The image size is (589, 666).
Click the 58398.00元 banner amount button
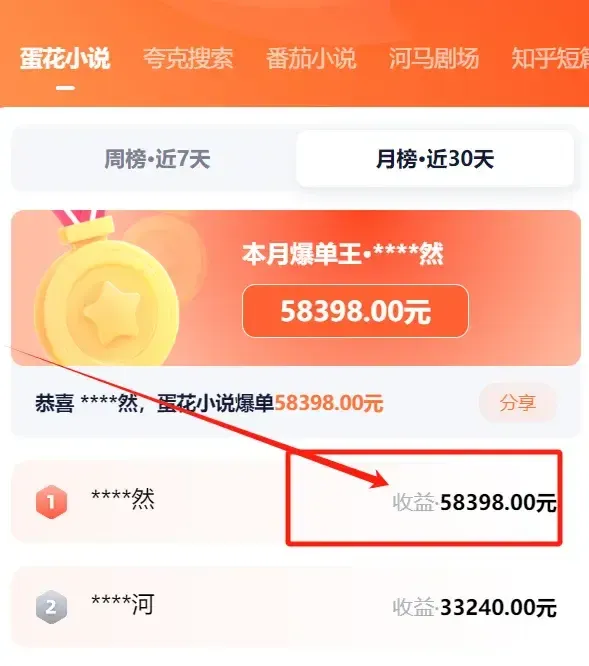[x=355, y=311]
